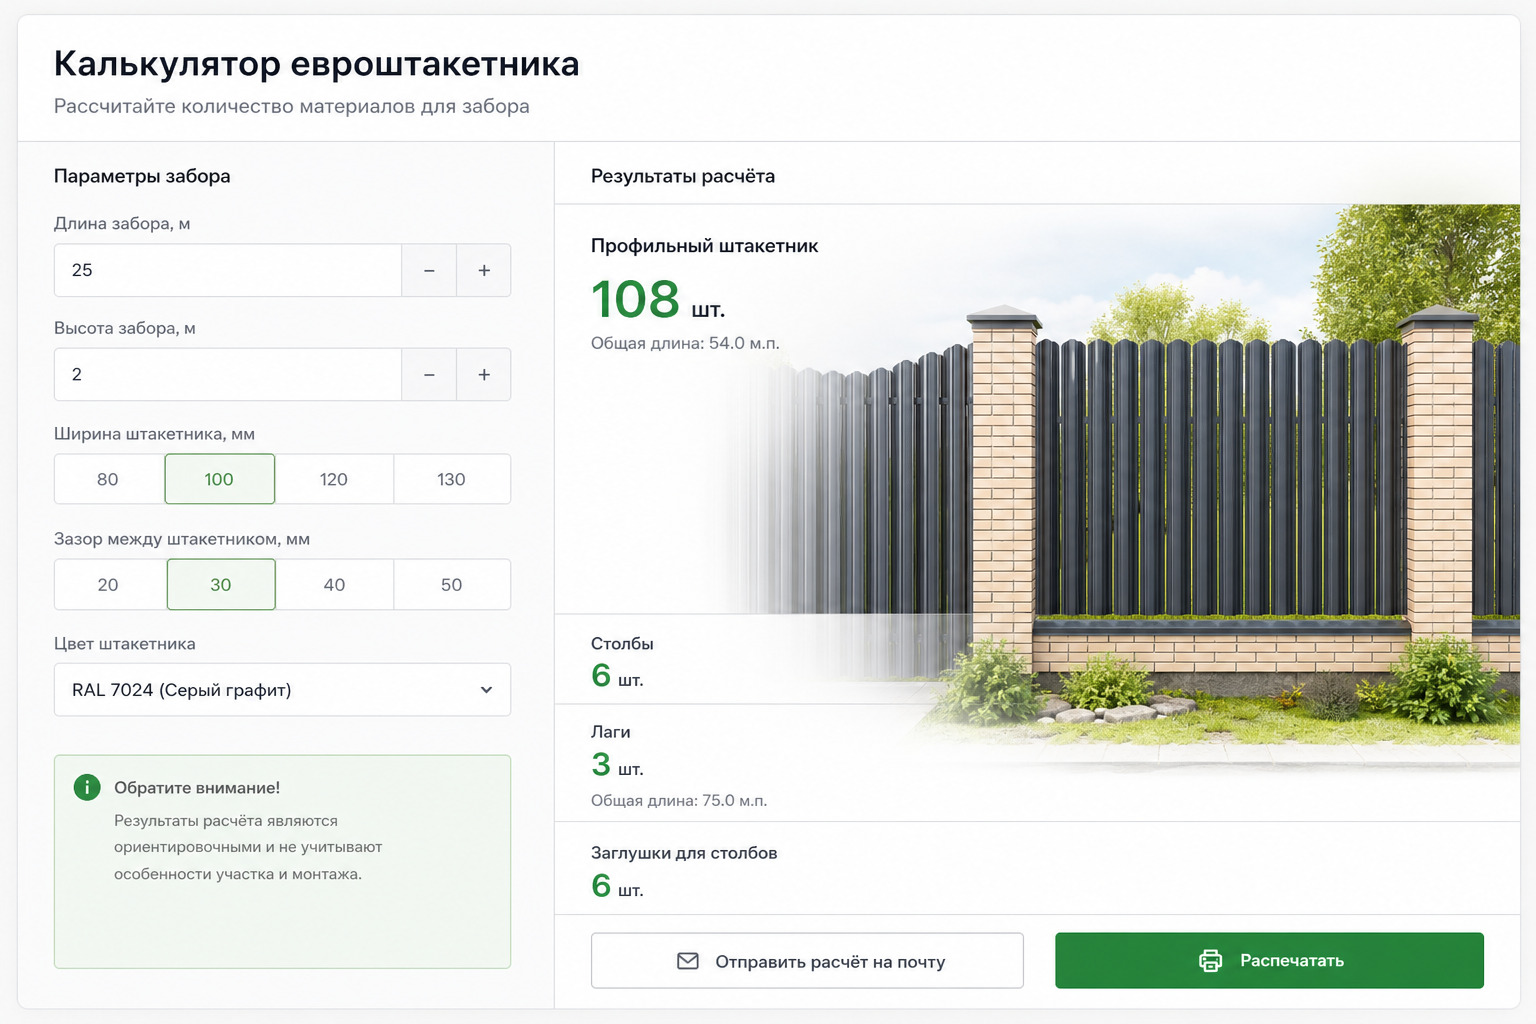Click the 'Результаты расчёта' heading
Image resolution: width=1536 pixels, height=1024 pixels.
[x=683, y=176]
